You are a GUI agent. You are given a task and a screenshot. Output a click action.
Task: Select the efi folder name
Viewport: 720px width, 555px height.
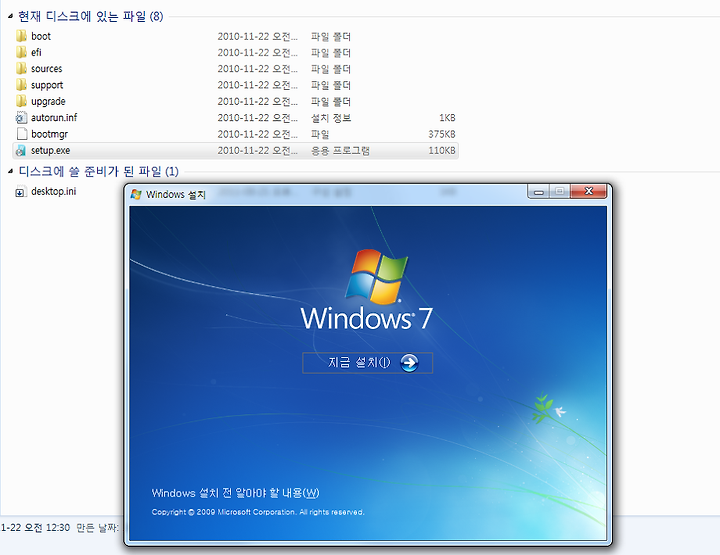[x=36, y=52]
